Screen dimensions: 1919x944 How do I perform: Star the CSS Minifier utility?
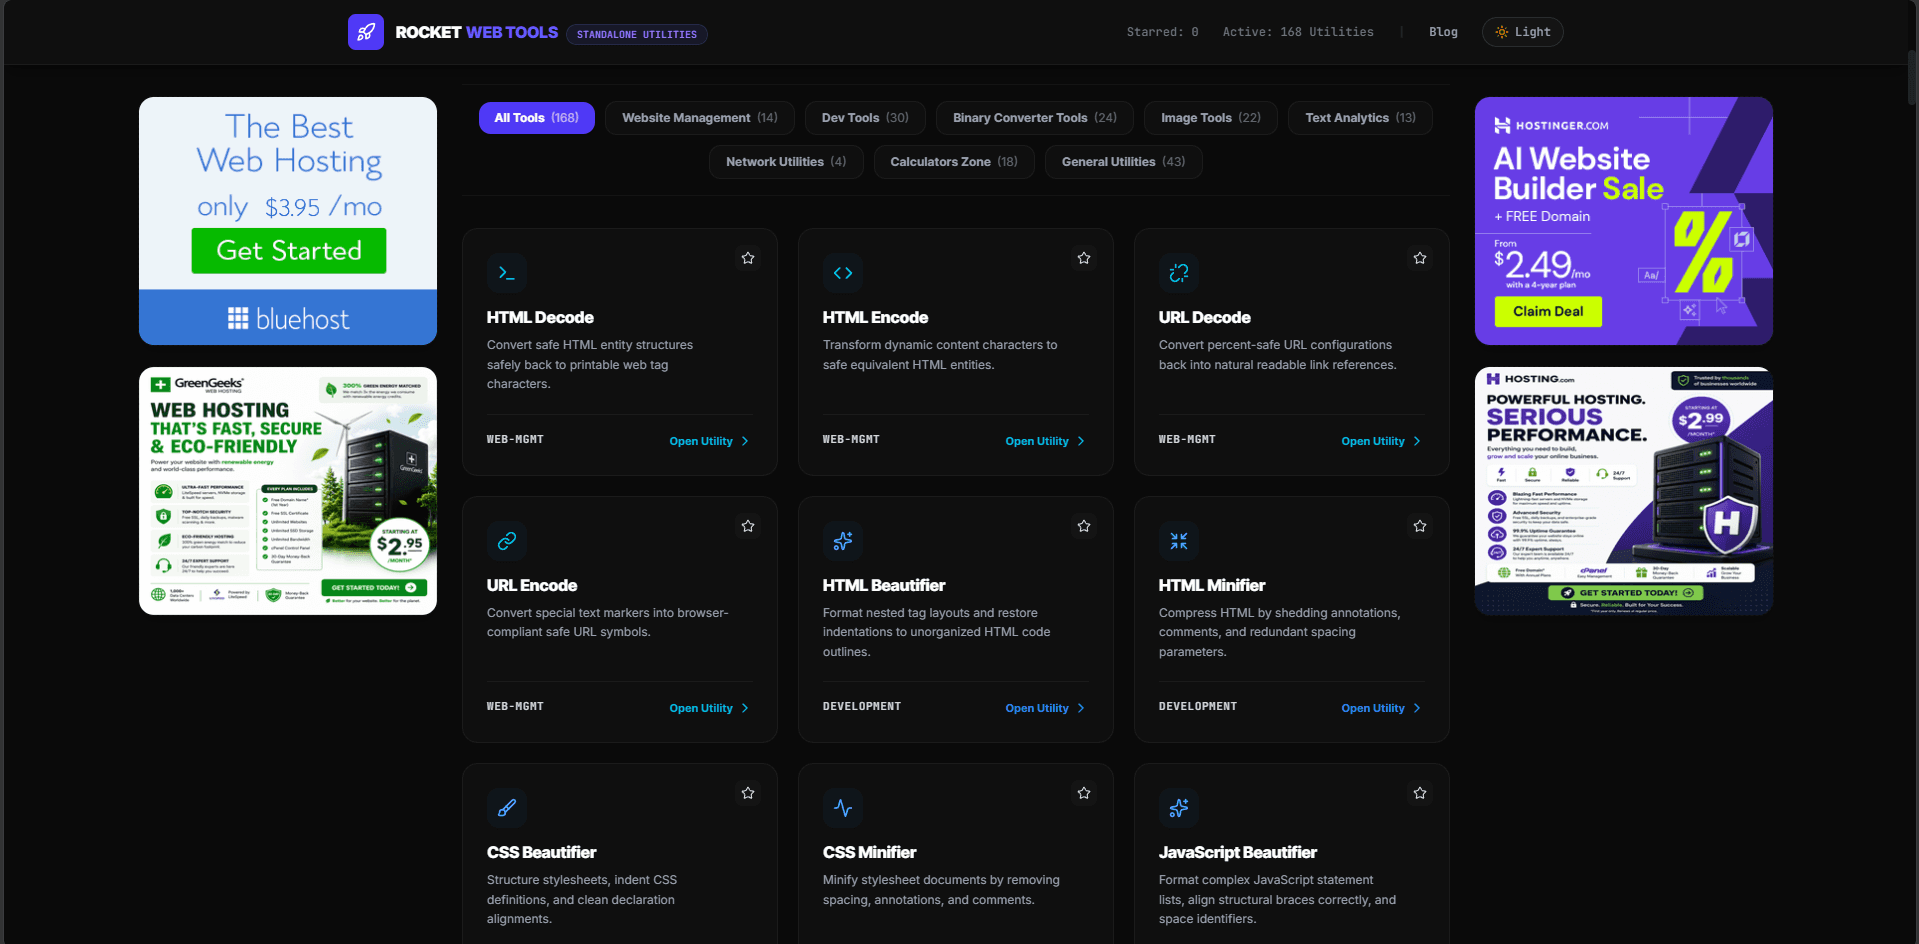pyautogui.click(x=1084, y=793)
